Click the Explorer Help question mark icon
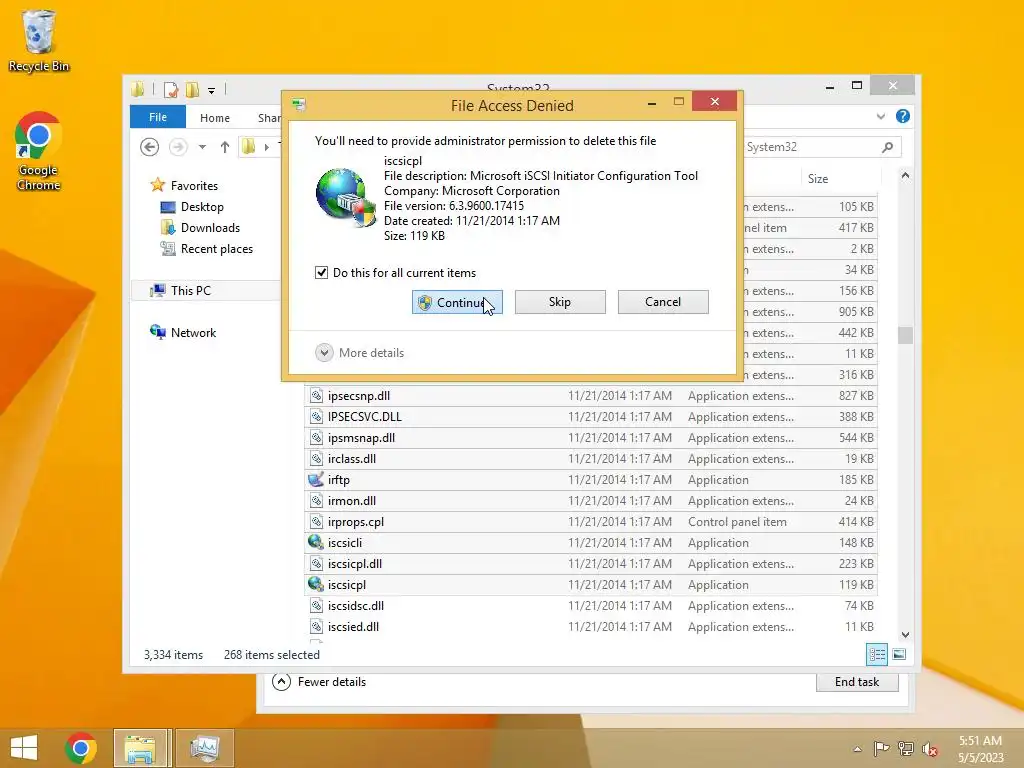The height and width of the screenshot is (768, 1024). pos(903,116)
